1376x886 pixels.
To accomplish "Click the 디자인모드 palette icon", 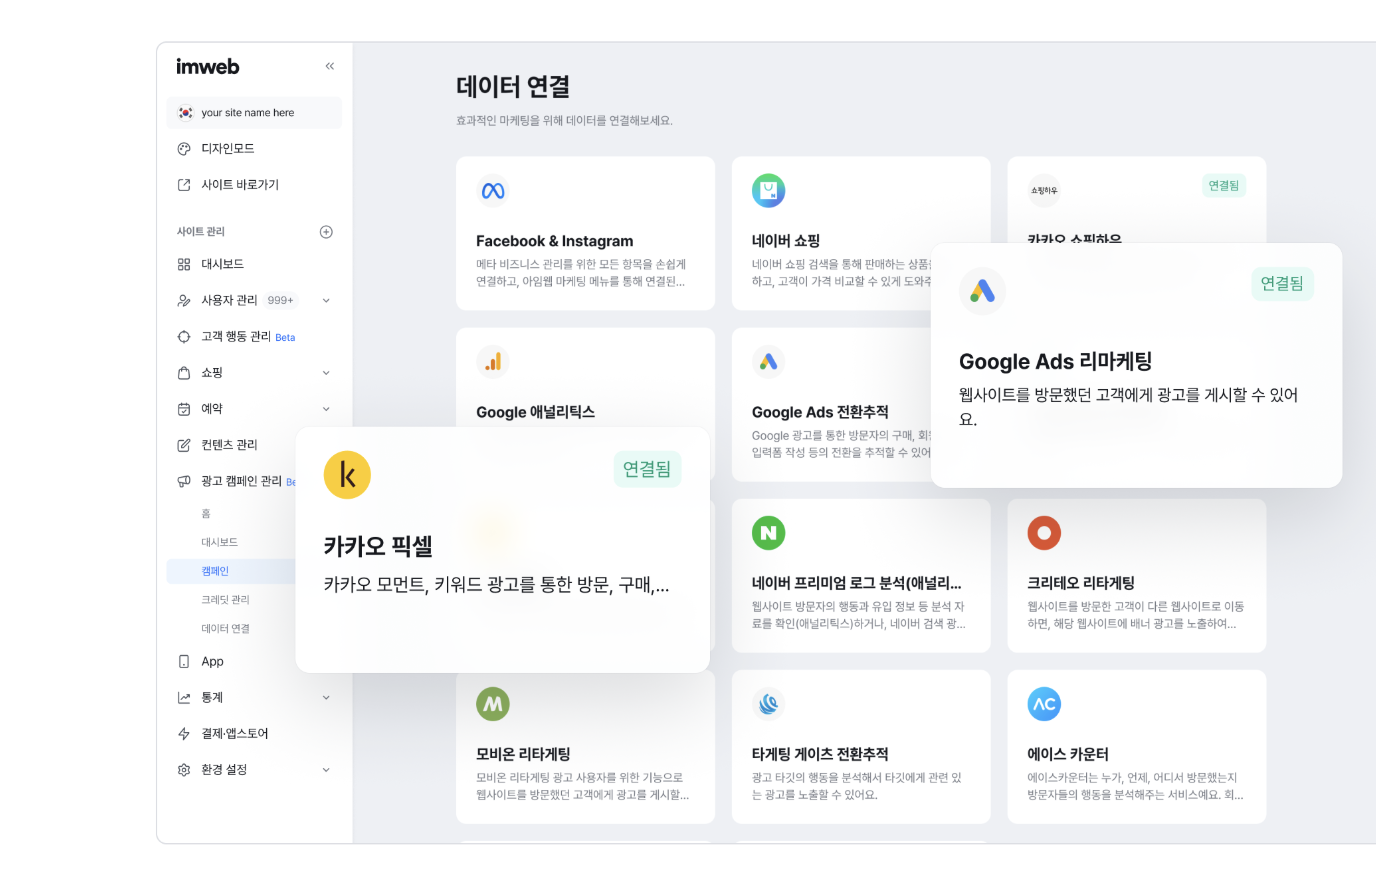I will (x=184, y=149).
